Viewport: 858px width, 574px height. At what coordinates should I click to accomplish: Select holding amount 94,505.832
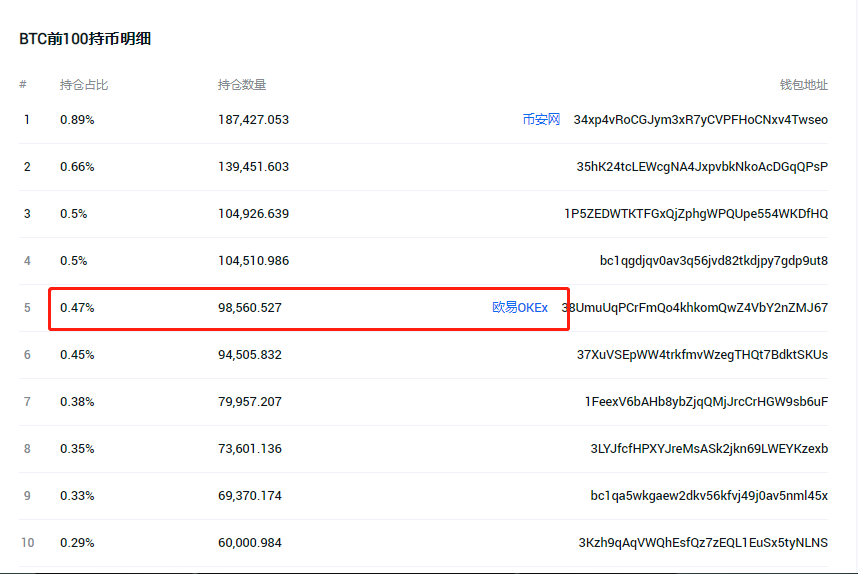point(250,355)
